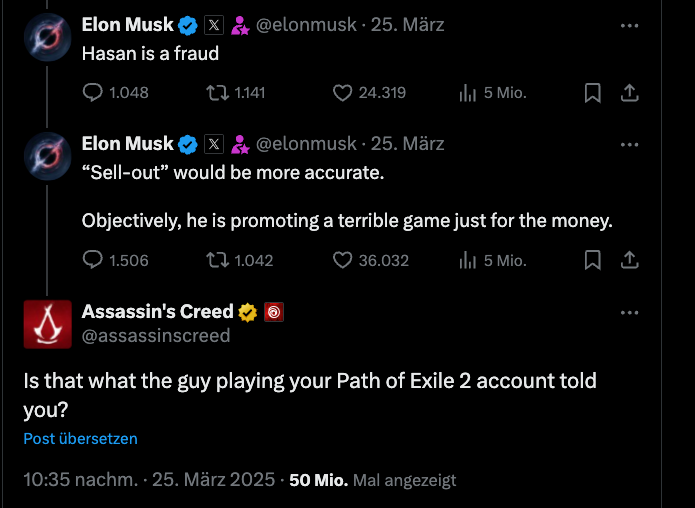Reply to the "Hasan is a fraud" tweet
This screenshot has width=695, height=508.
click(93, 93)
